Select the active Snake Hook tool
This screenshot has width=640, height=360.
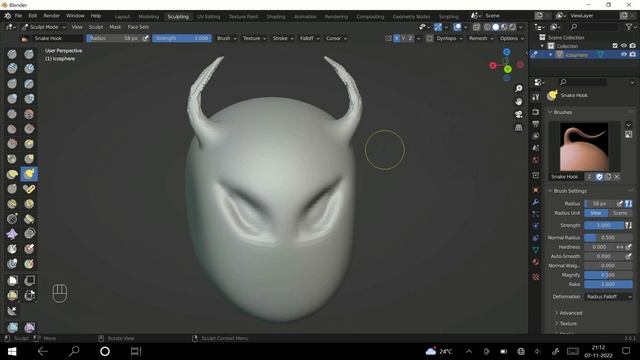click(x=29, y=174)
